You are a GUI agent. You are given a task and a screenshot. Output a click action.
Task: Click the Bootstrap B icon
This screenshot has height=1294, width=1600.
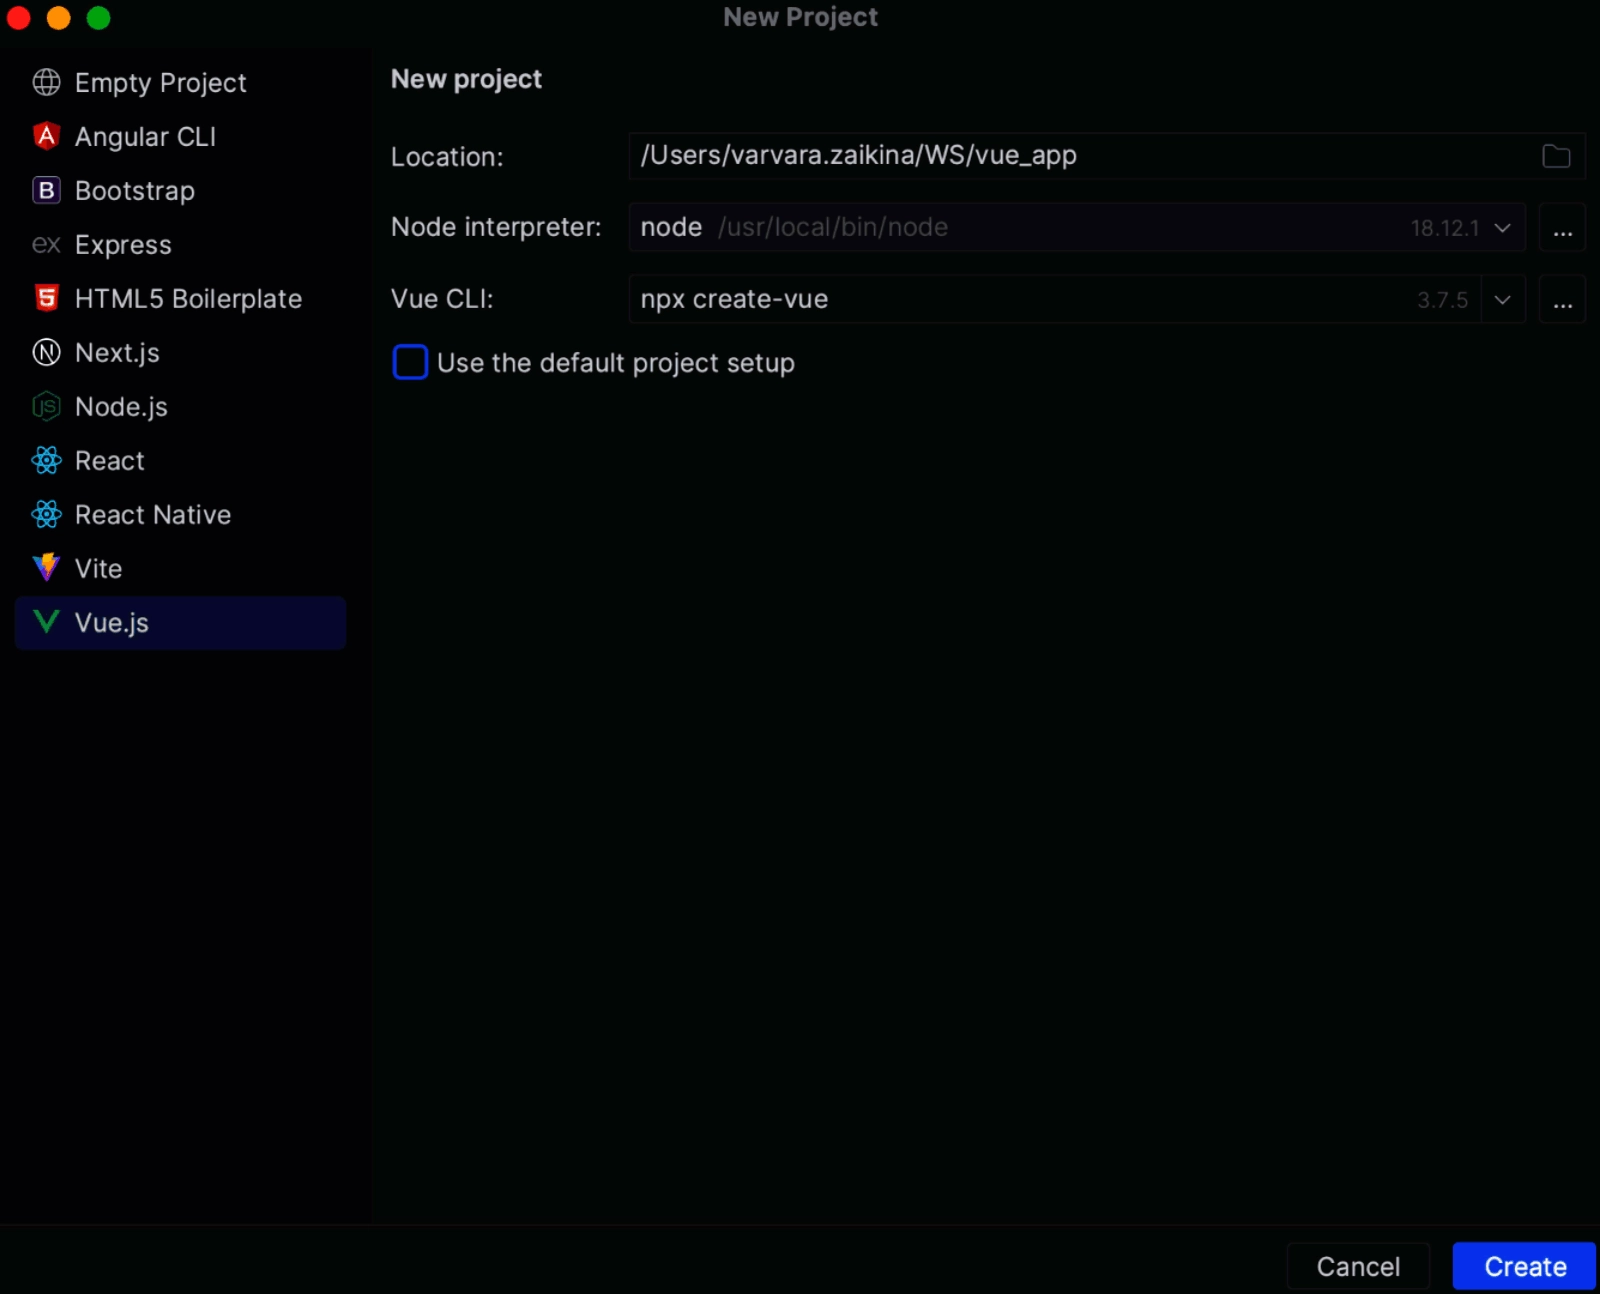point(46,190)
